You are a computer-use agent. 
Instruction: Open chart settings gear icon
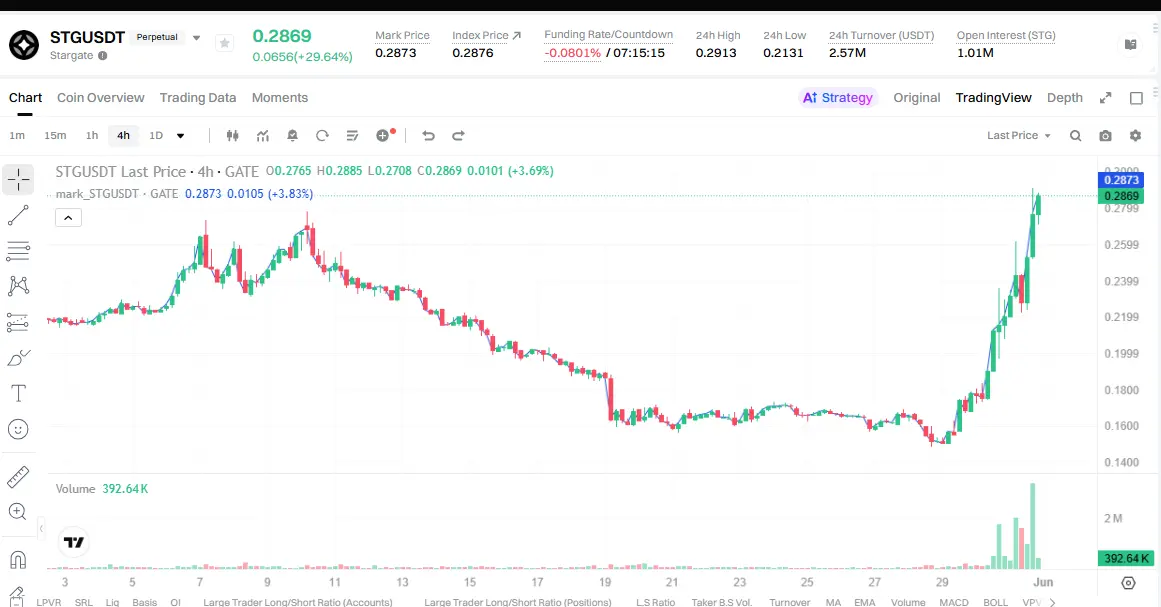(1135, 135)
